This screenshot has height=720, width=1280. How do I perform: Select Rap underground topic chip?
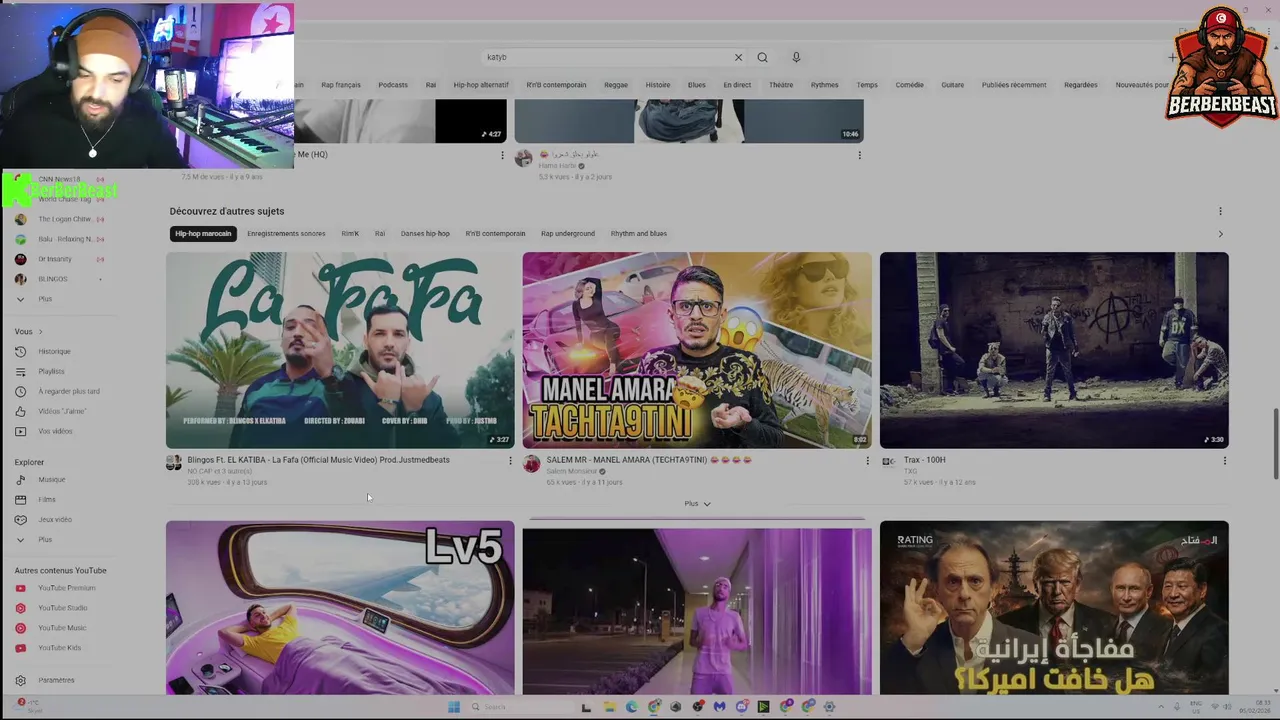pyautogui.click(x=568, y=233)
